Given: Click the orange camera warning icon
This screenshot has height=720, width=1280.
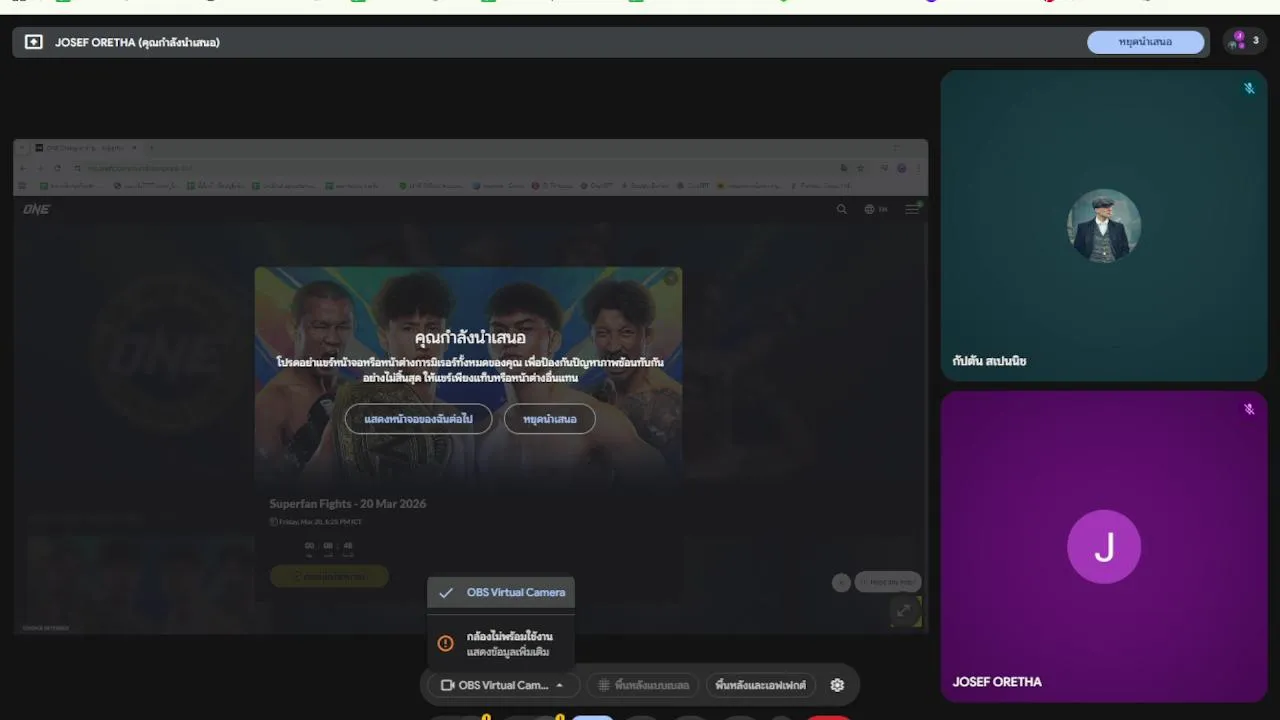Looking at the screenshot, I should pyautogui.click(x=446, y=643).
